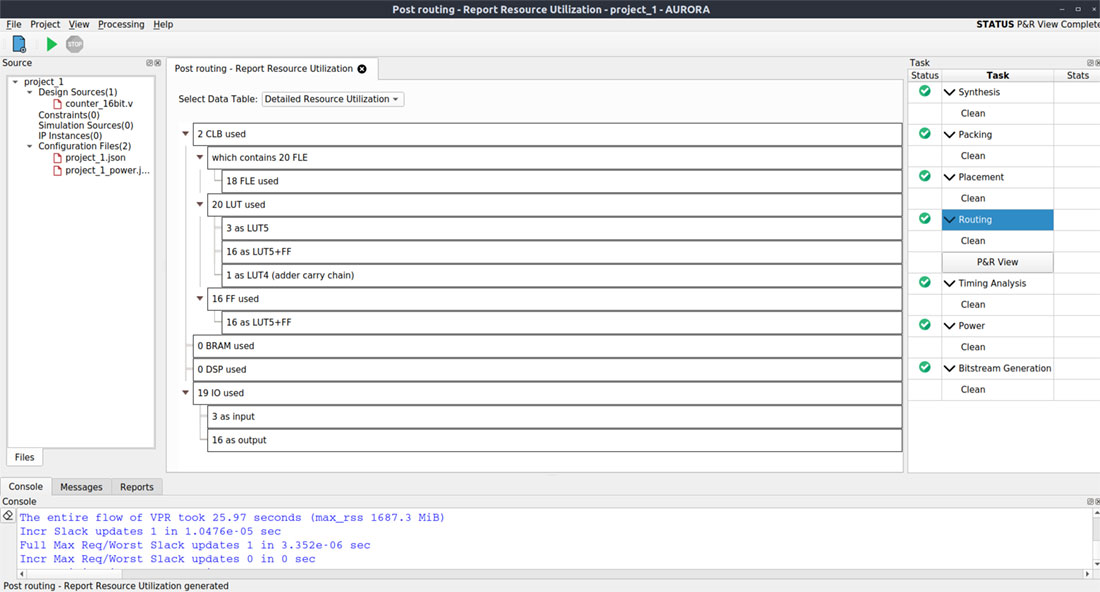This screenshot has height=592, width=1100.
Task: Open the File menu
Action: pyautogui.click(x=14, y=25)
